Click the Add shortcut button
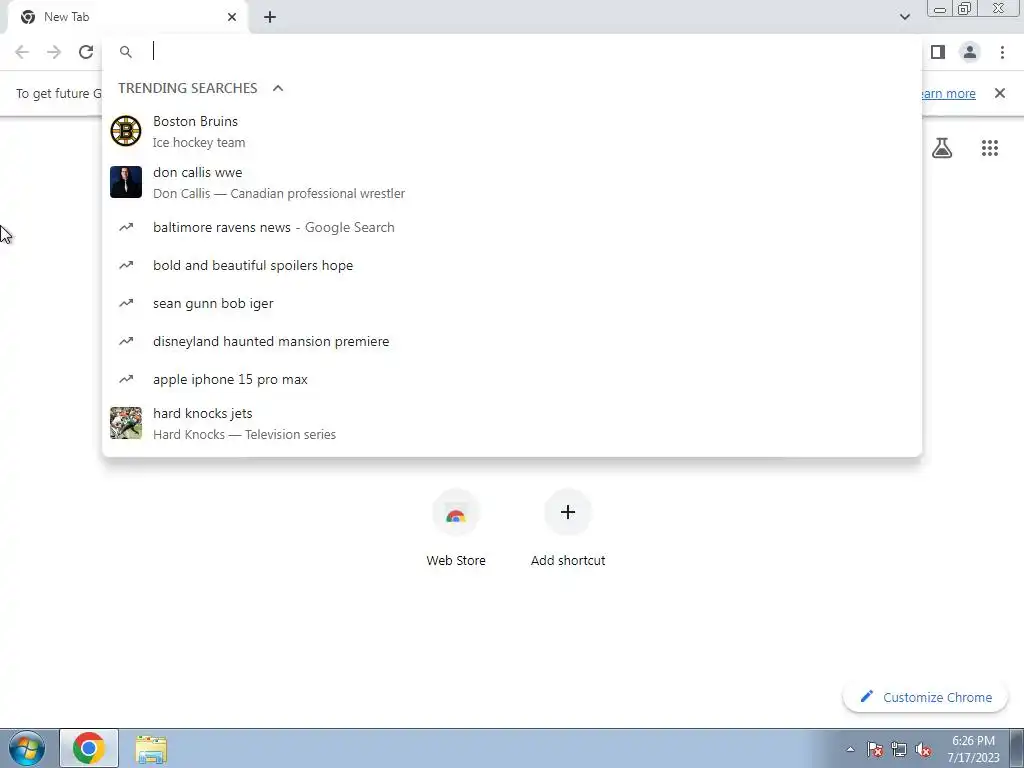Image resolution: width=1024 pixels, height=768 pixels. pos(568,528)
